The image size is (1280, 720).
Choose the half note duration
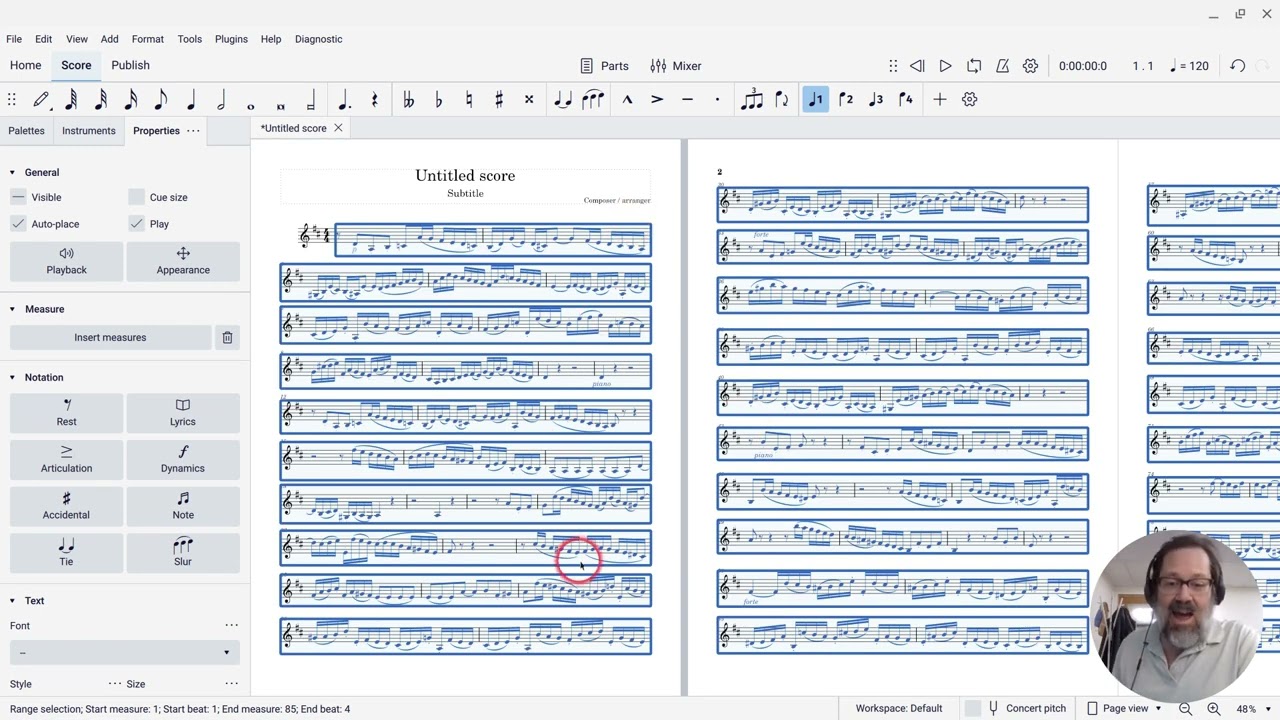(221, 99)
